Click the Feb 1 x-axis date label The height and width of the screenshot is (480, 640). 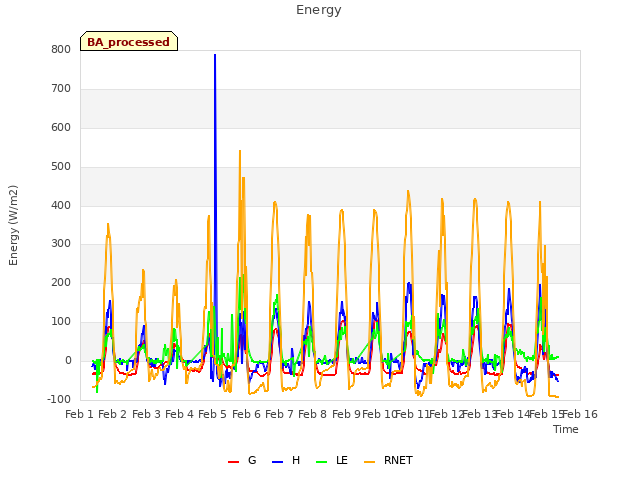(x=80, y=414)
